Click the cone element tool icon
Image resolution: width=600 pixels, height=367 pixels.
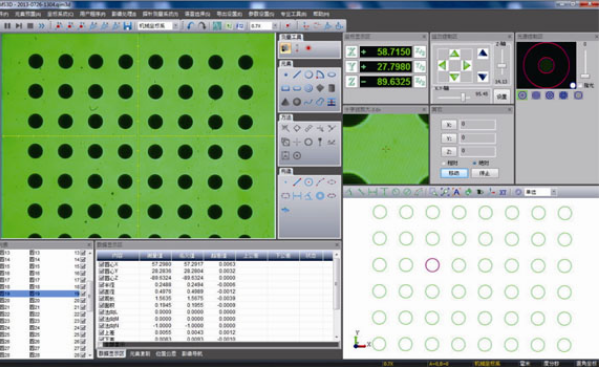[x=285, y=102]
